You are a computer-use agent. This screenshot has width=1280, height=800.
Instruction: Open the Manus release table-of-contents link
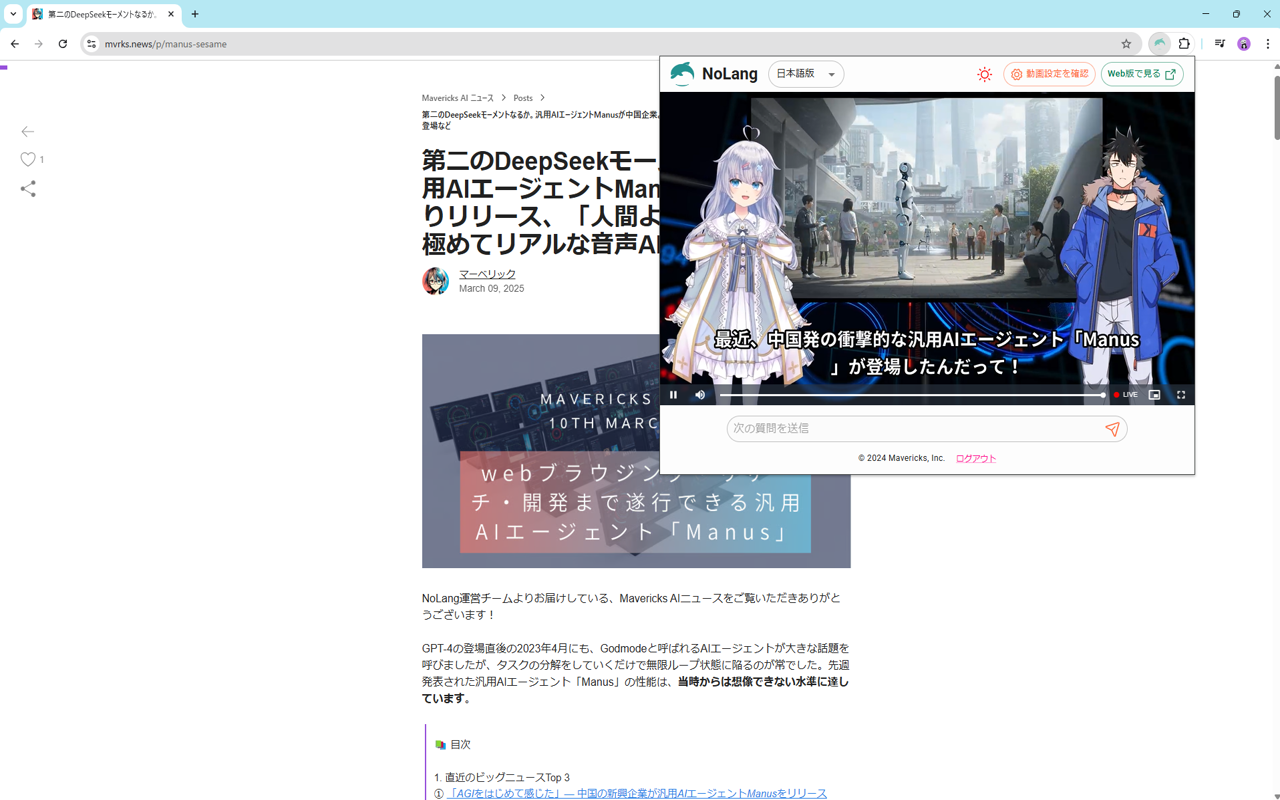637,794
